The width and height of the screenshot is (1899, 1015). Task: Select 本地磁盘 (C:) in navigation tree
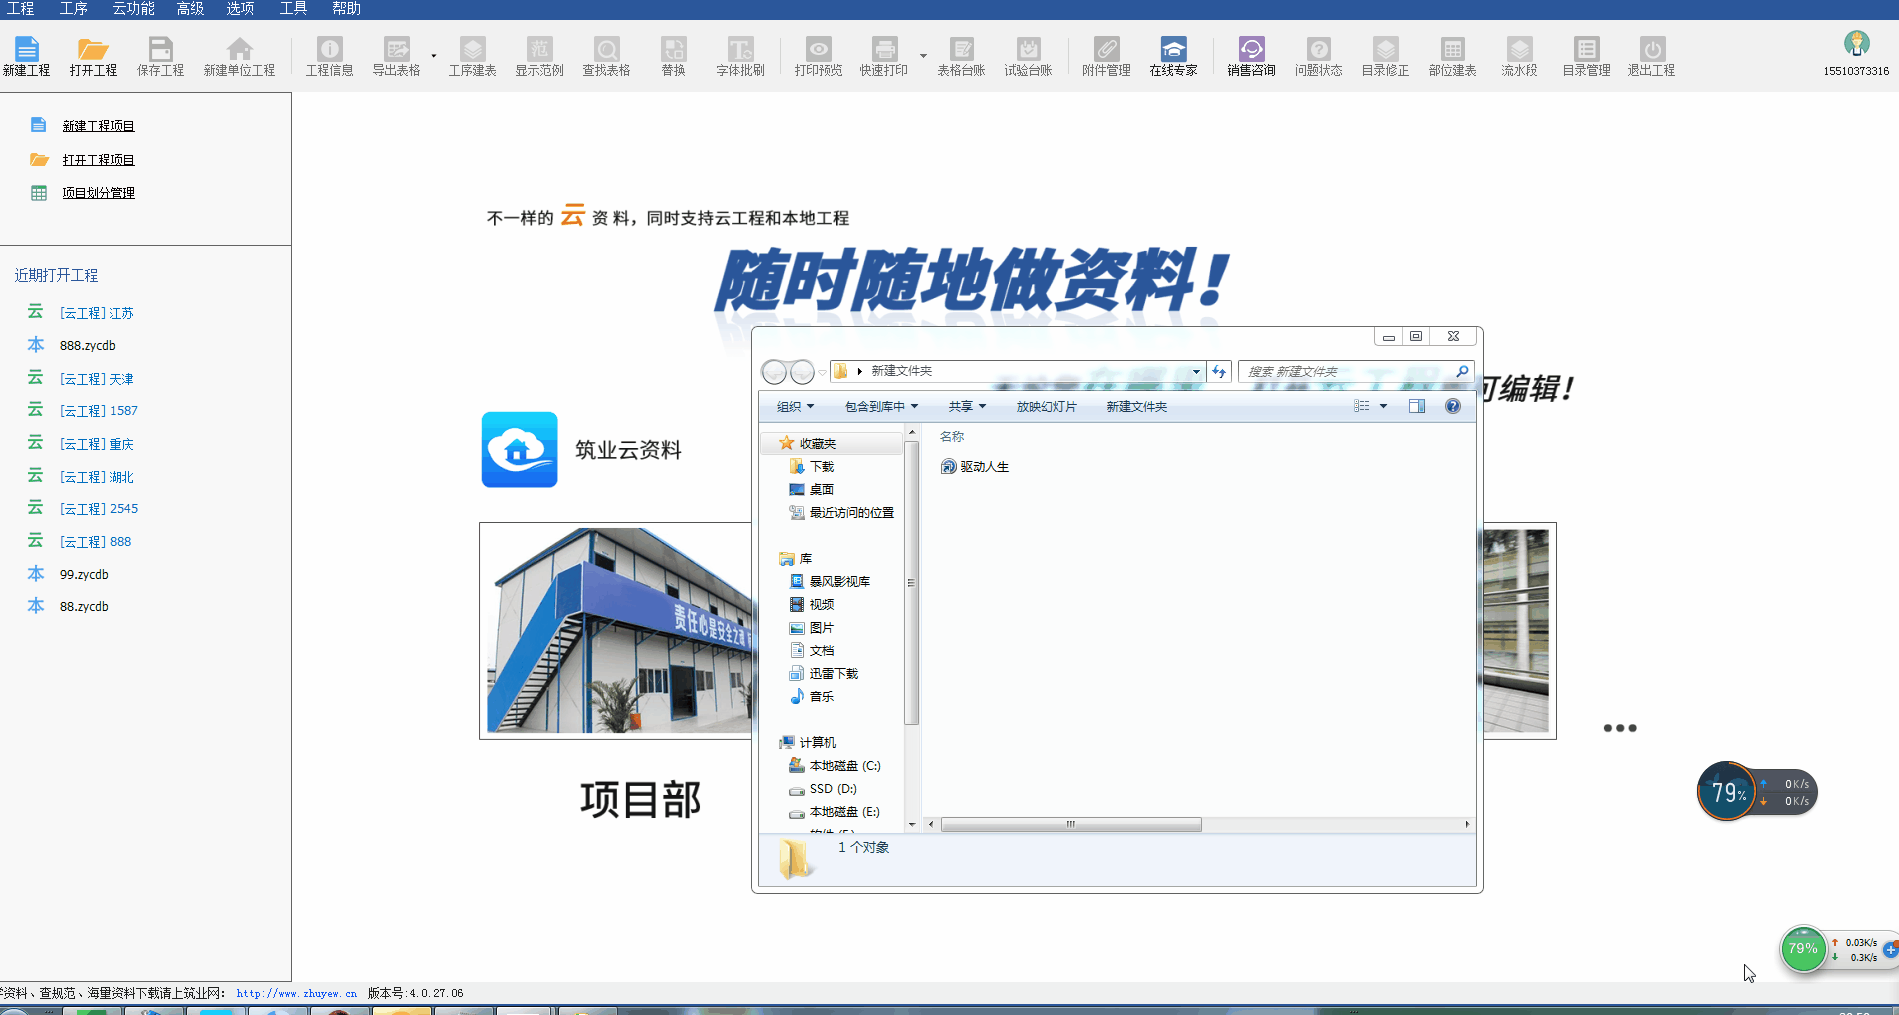coord(844,766)
